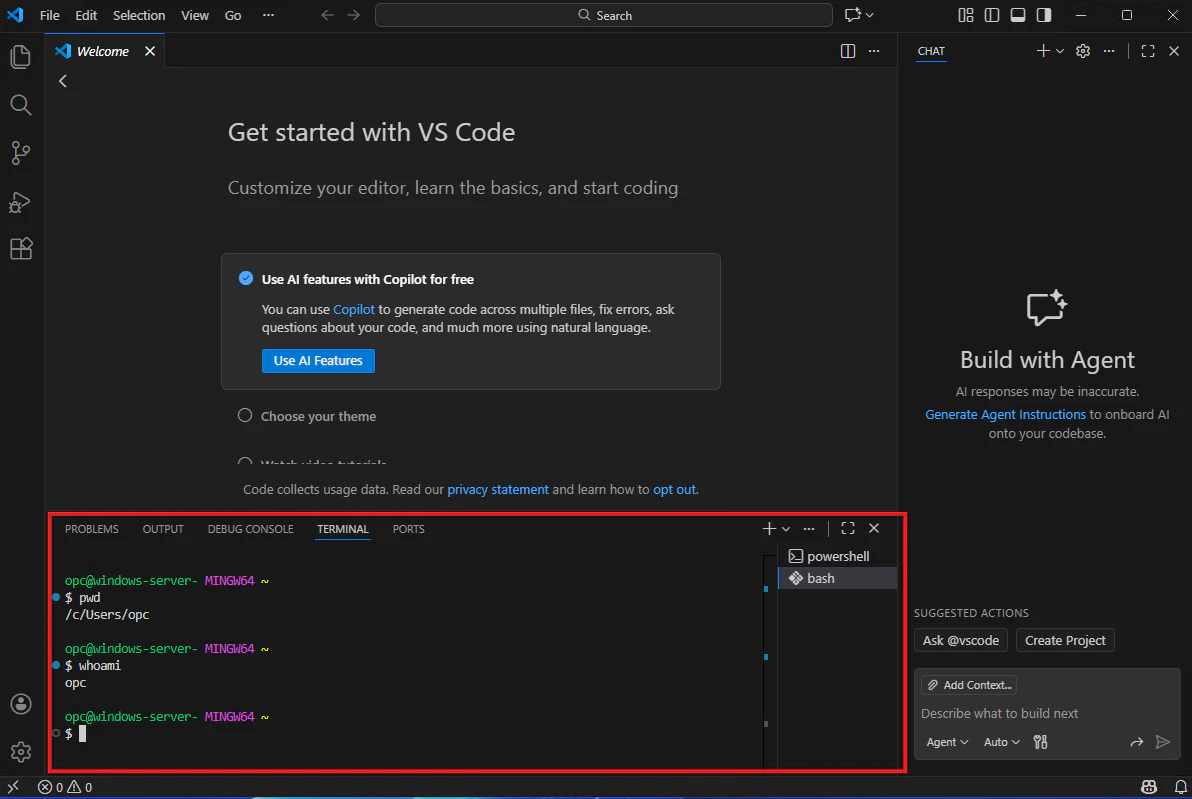Switch to the Output tab
1192x799 pixels.
(x=163, y=529)
